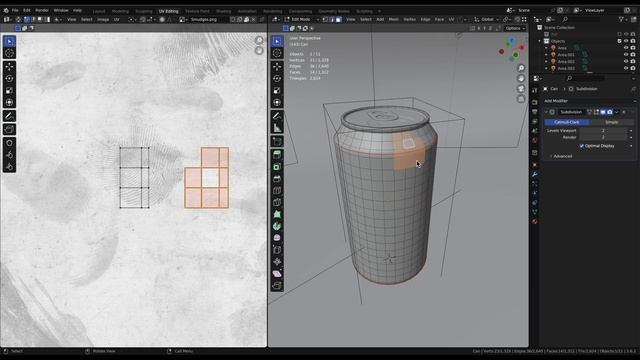
Task: Select the Knife tool
Action: [x=277, y=202]
